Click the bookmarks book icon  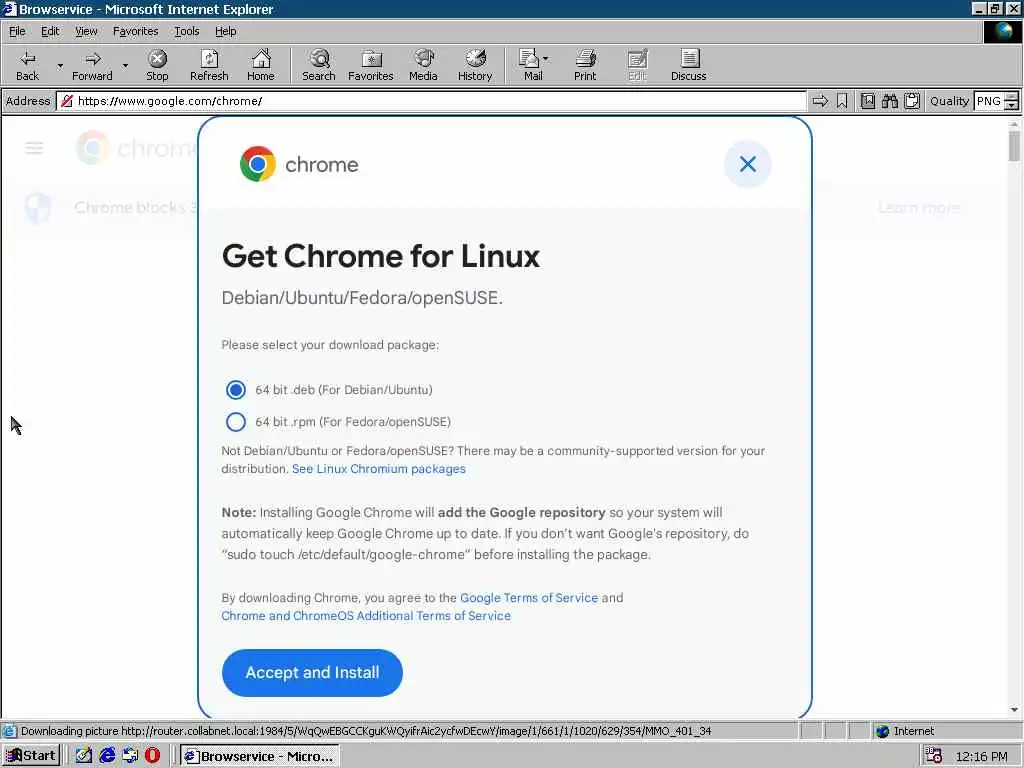point(867,101)
